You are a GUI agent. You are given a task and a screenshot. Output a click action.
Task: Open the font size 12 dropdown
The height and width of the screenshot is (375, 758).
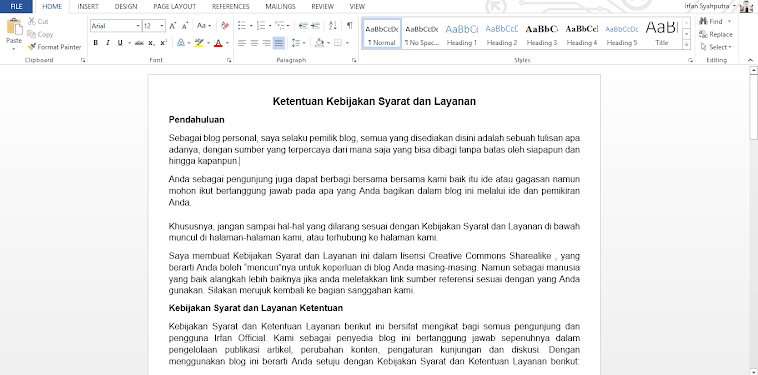coord(162,26)
